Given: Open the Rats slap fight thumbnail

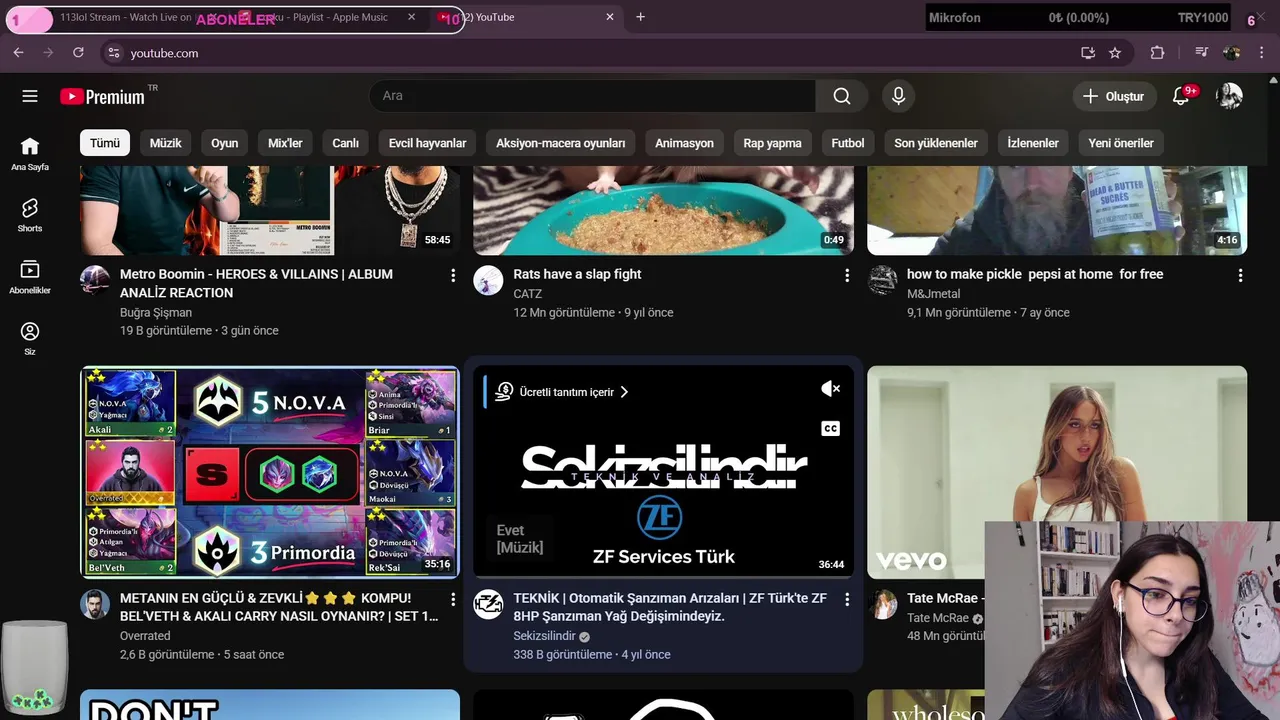Looking at the screenshot, I should coord(663,210).
